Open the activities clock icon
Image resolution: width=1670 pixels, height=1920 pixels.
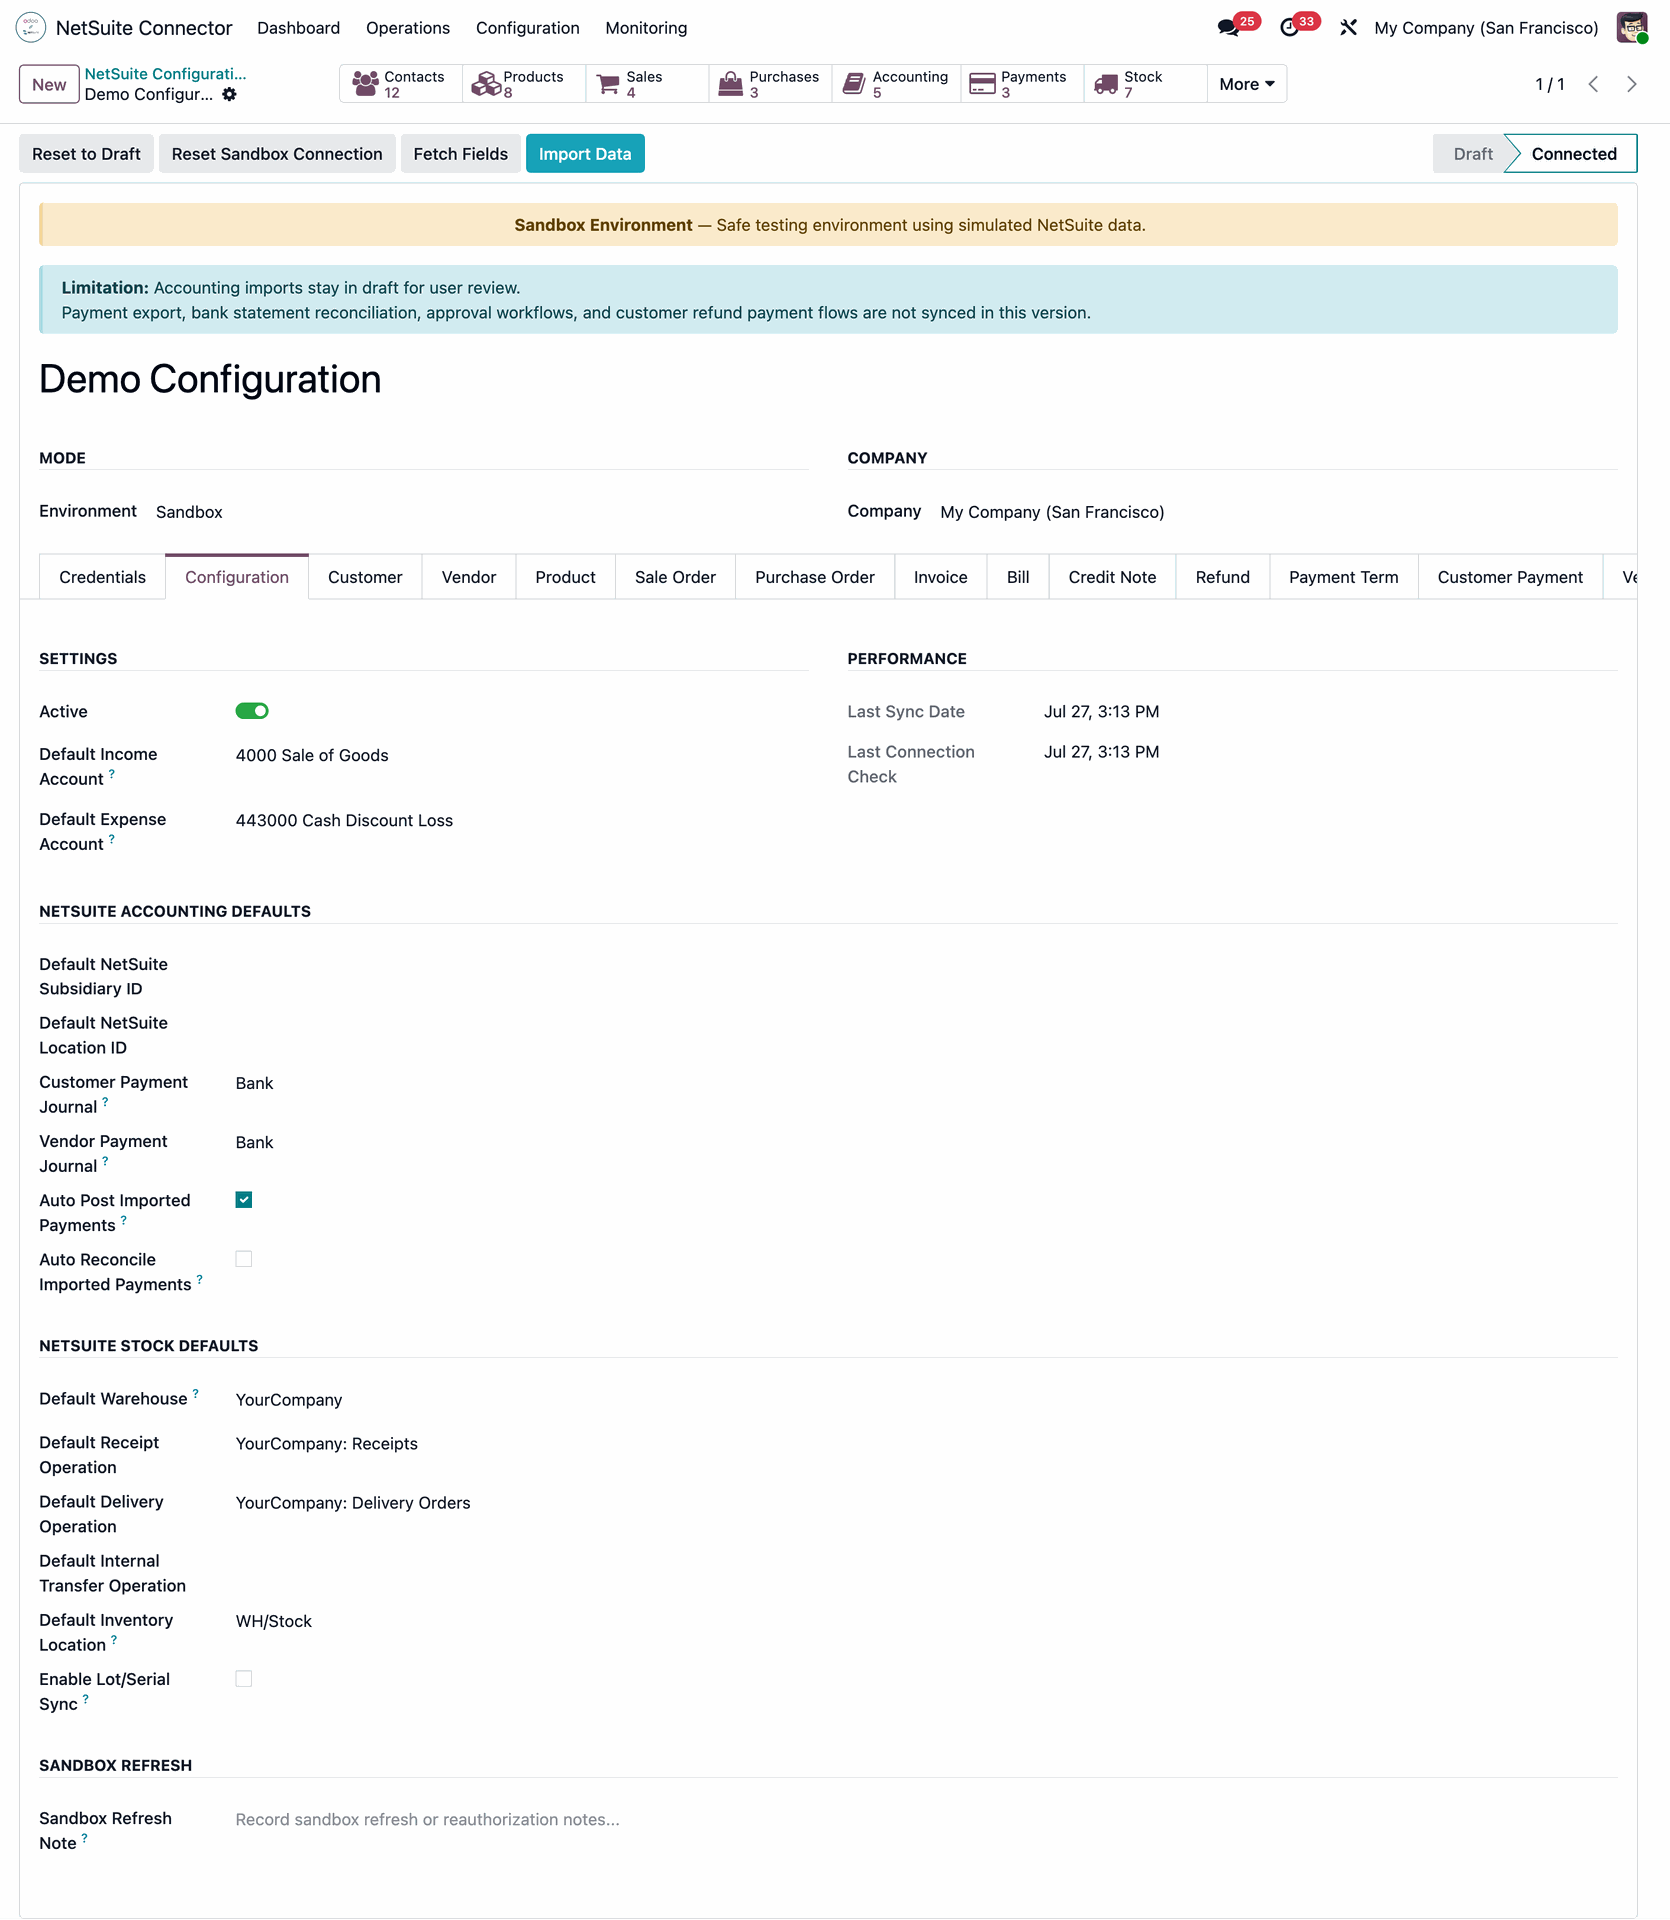pos(1289,28)
